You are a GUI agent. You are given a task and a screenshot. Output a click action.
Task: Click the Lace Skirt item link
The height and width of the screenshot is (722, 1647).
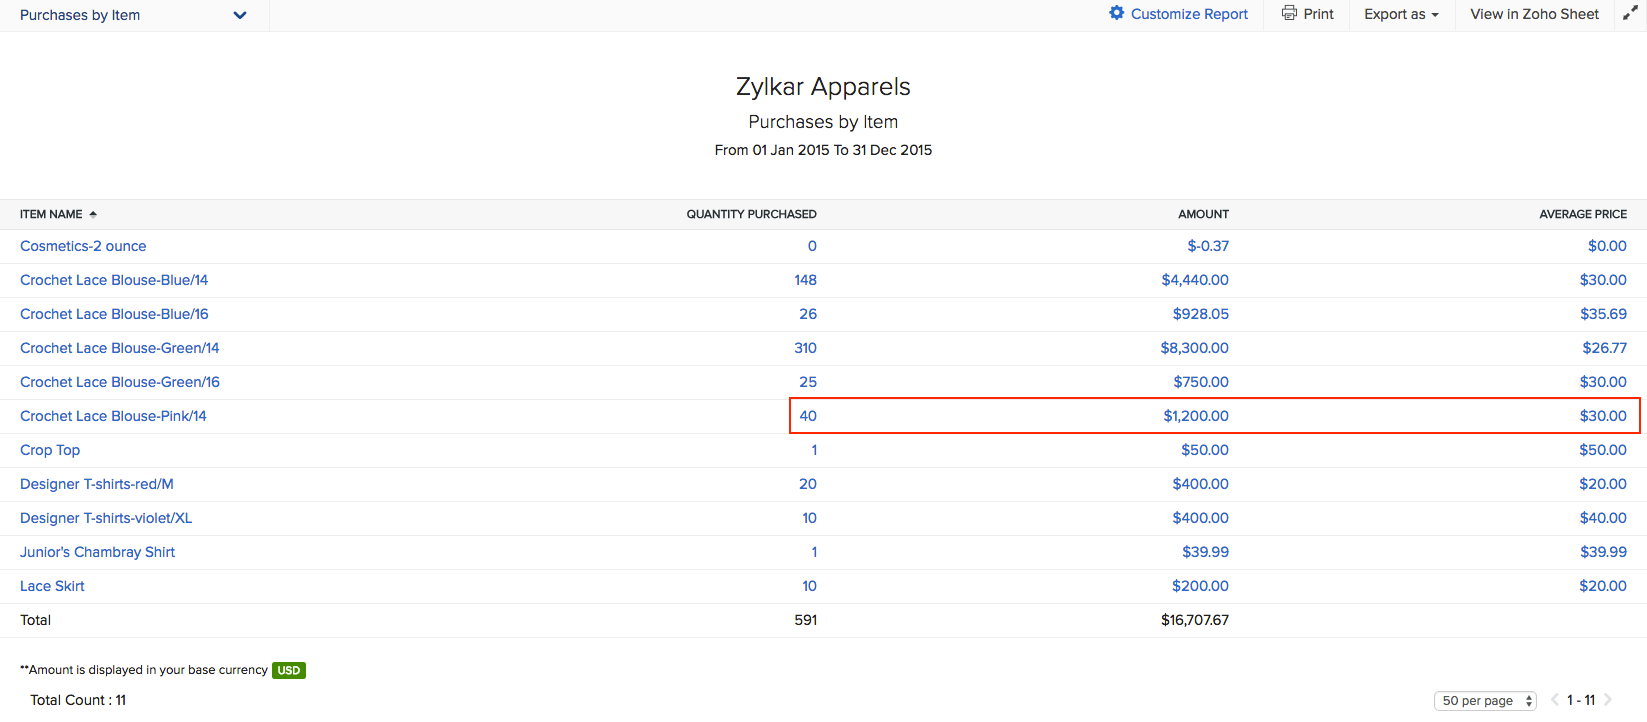[52, 586]
